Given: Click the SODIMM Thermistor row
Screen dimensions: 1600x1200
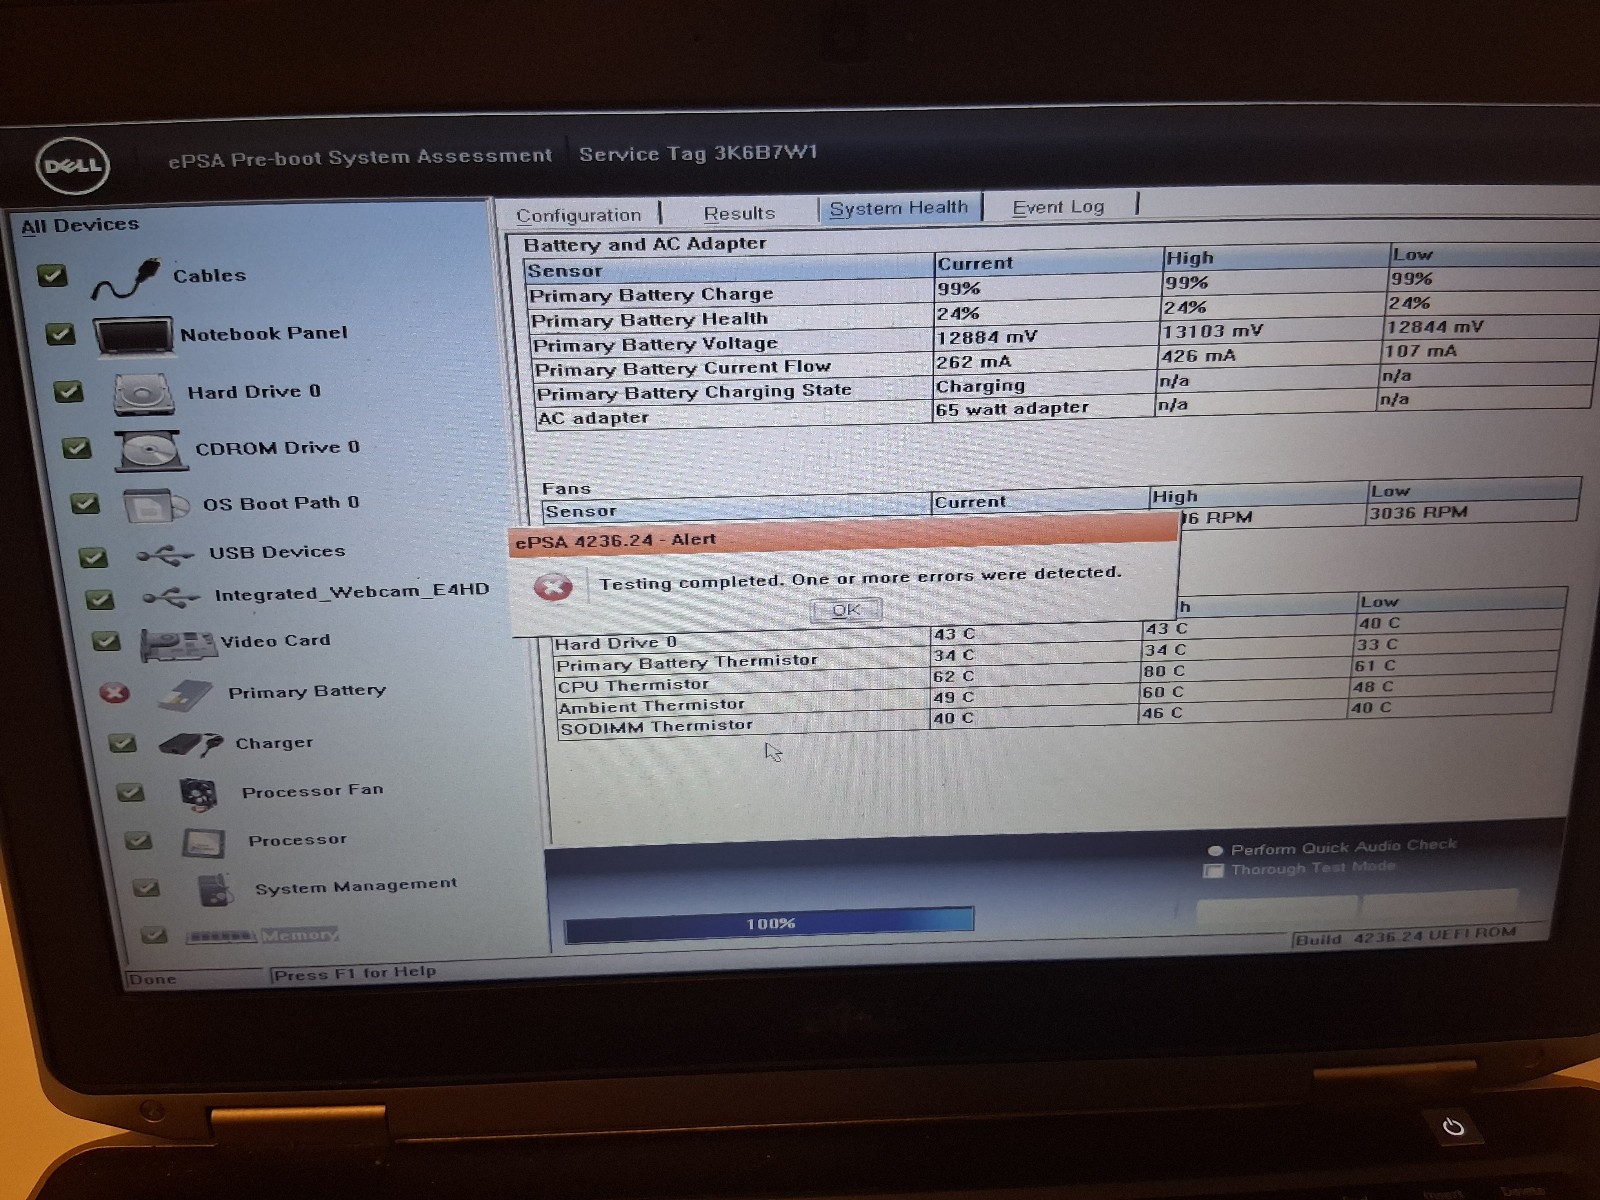Looking at the screenshot, I should [1055, 719].
